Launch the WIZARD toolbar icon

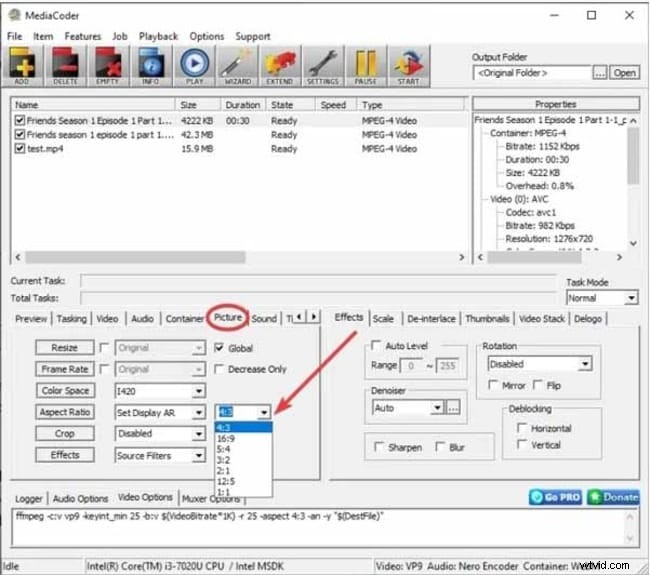(238, 66)
